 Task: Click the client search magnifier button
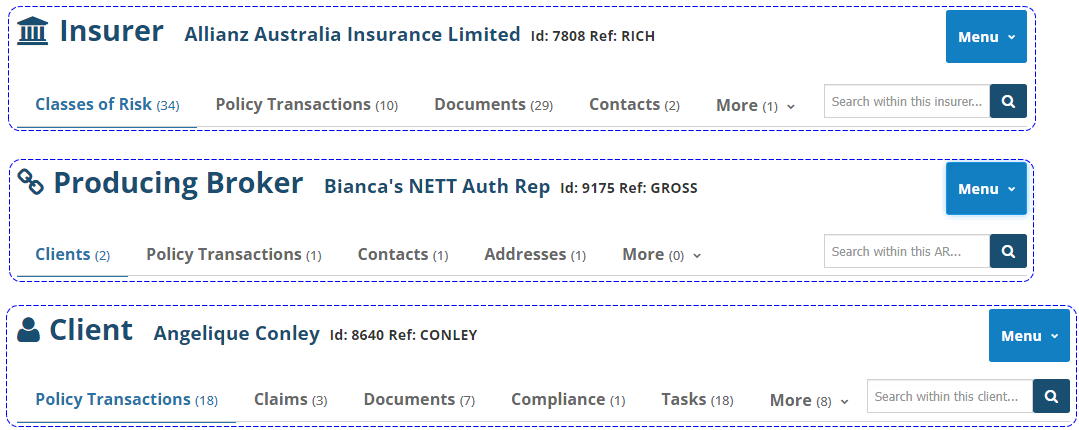click(x=1051, y=397)
